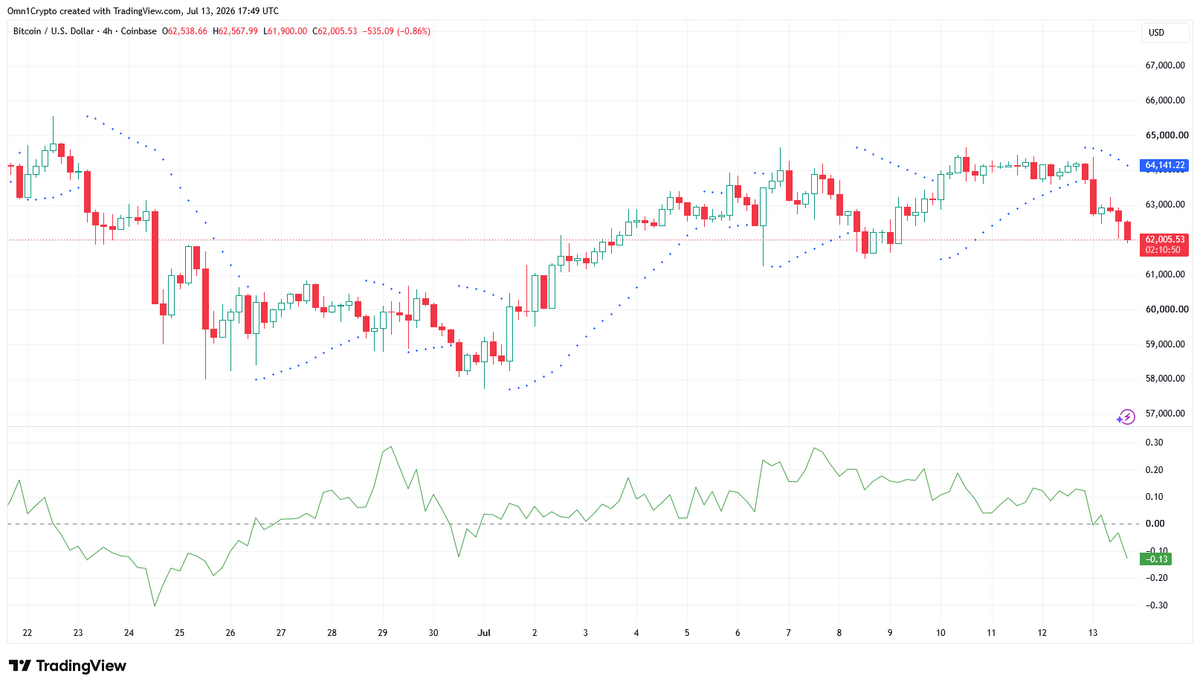Screen dimensions: 1200x688
Task: Click the green -0.13 indicator value label
Action: [x=1157, y=559]
